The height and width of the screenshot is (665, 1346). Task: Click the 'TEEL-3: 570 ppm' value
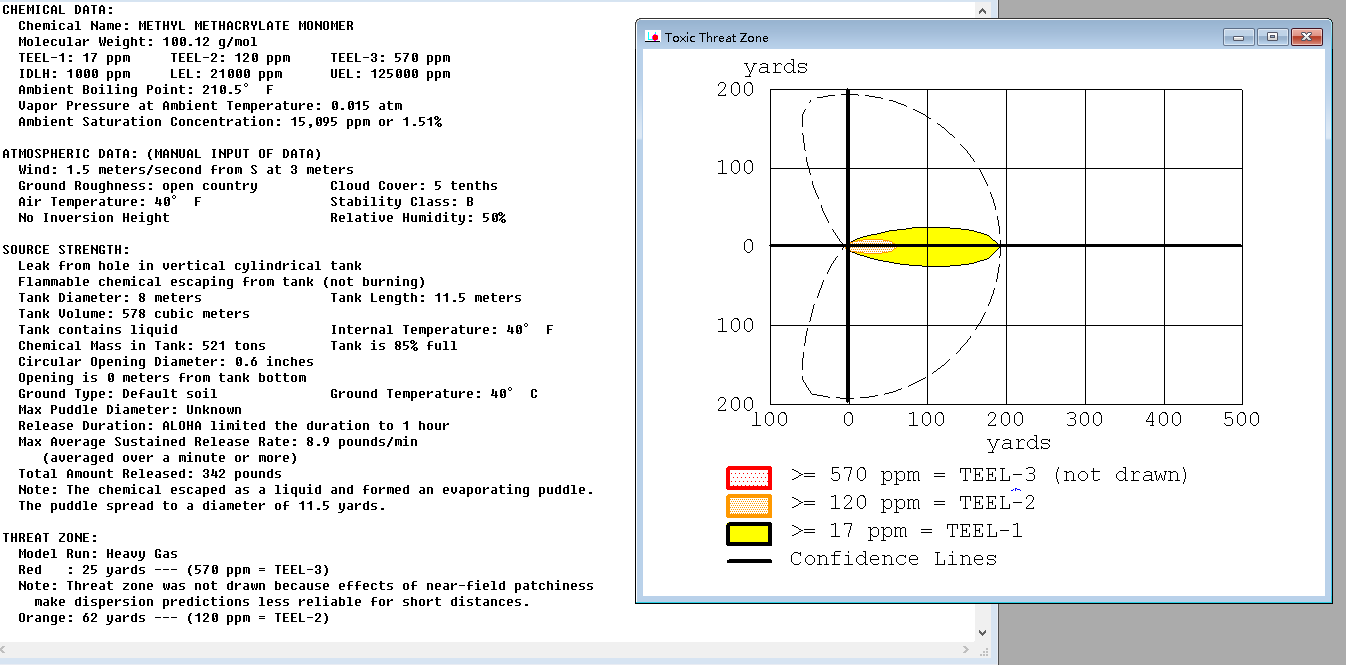[x=390, y=58]
